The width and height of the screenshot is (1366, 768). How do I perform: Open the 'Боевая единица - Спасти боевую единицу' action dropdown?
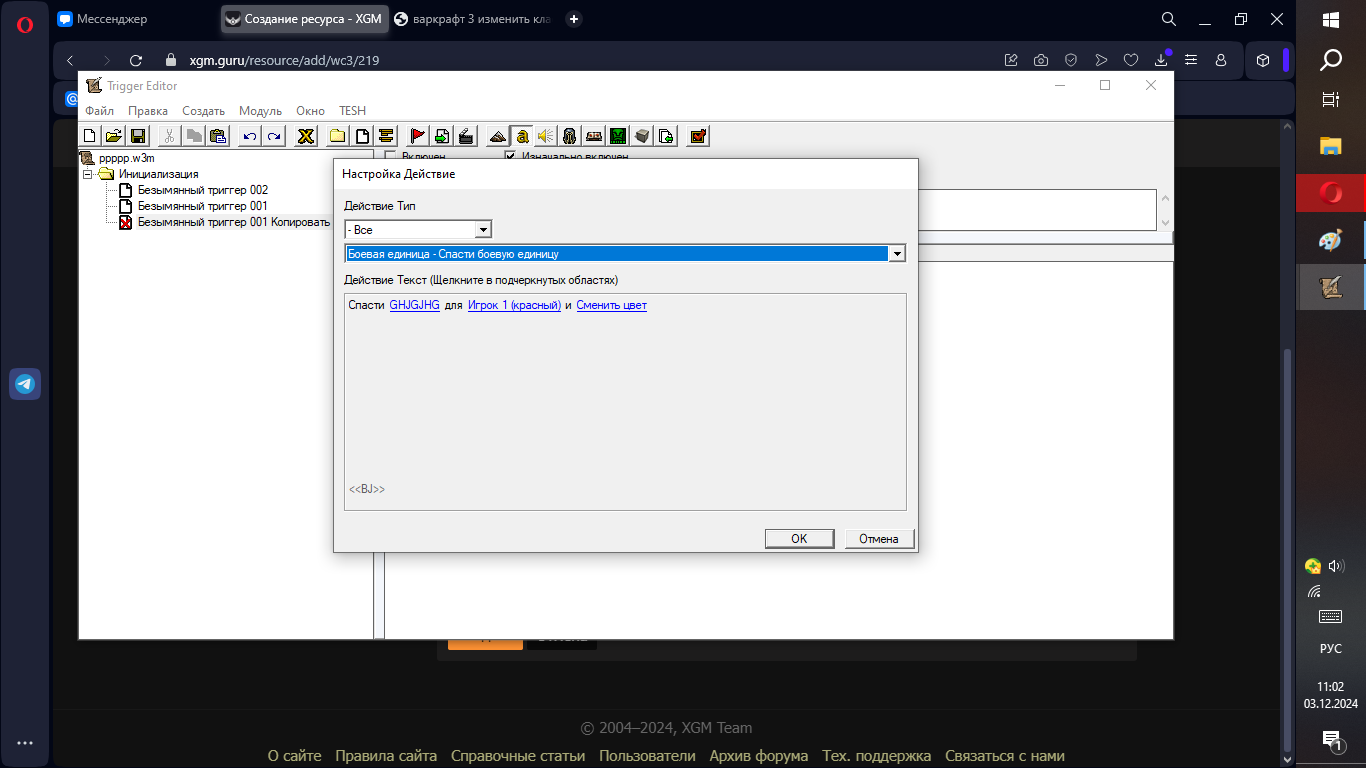pyautogui.click(x=625, y=254)
